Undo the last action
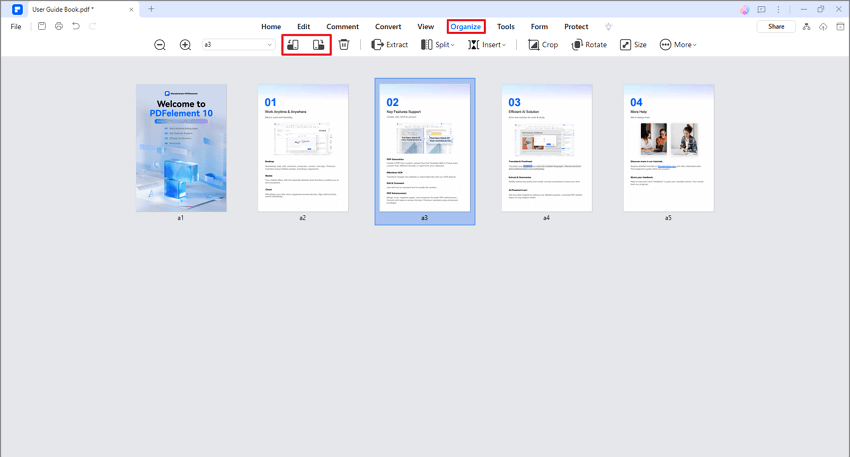The height and width of the screenshot is (457, 850). pos(76,26)
